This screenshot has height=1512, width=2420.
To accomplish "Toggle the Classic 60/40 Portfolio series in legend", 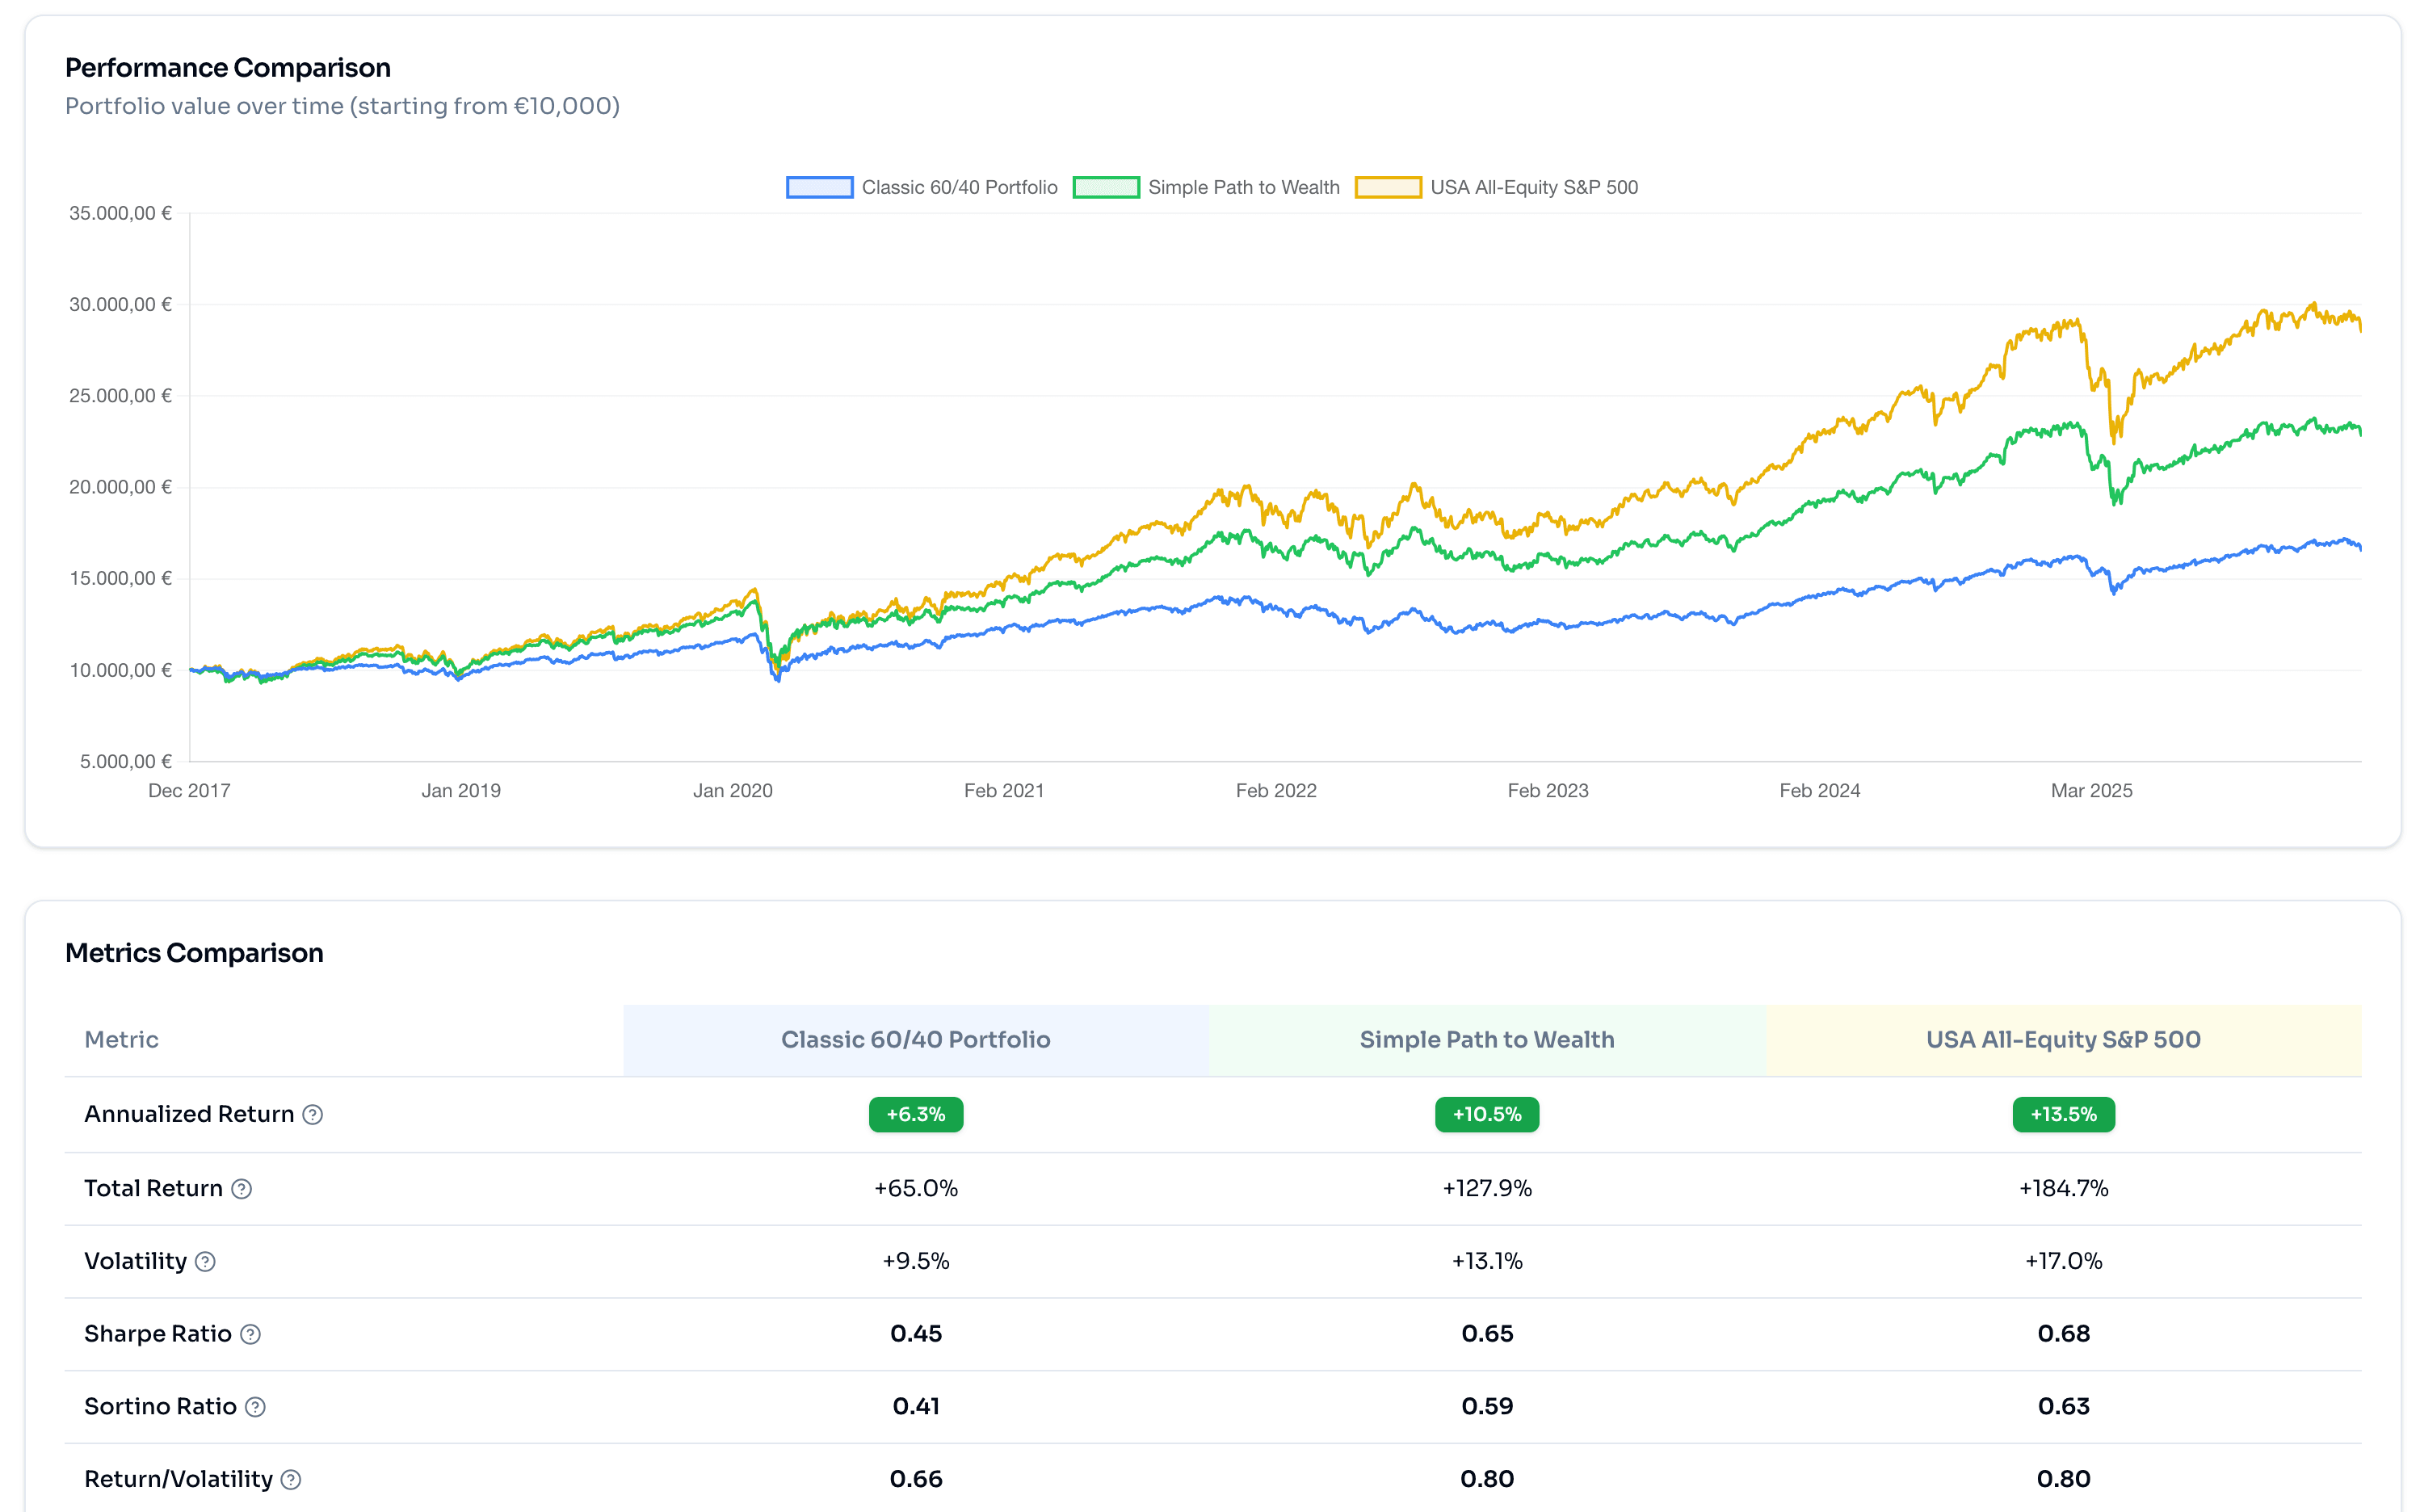I will click(960, 187).
